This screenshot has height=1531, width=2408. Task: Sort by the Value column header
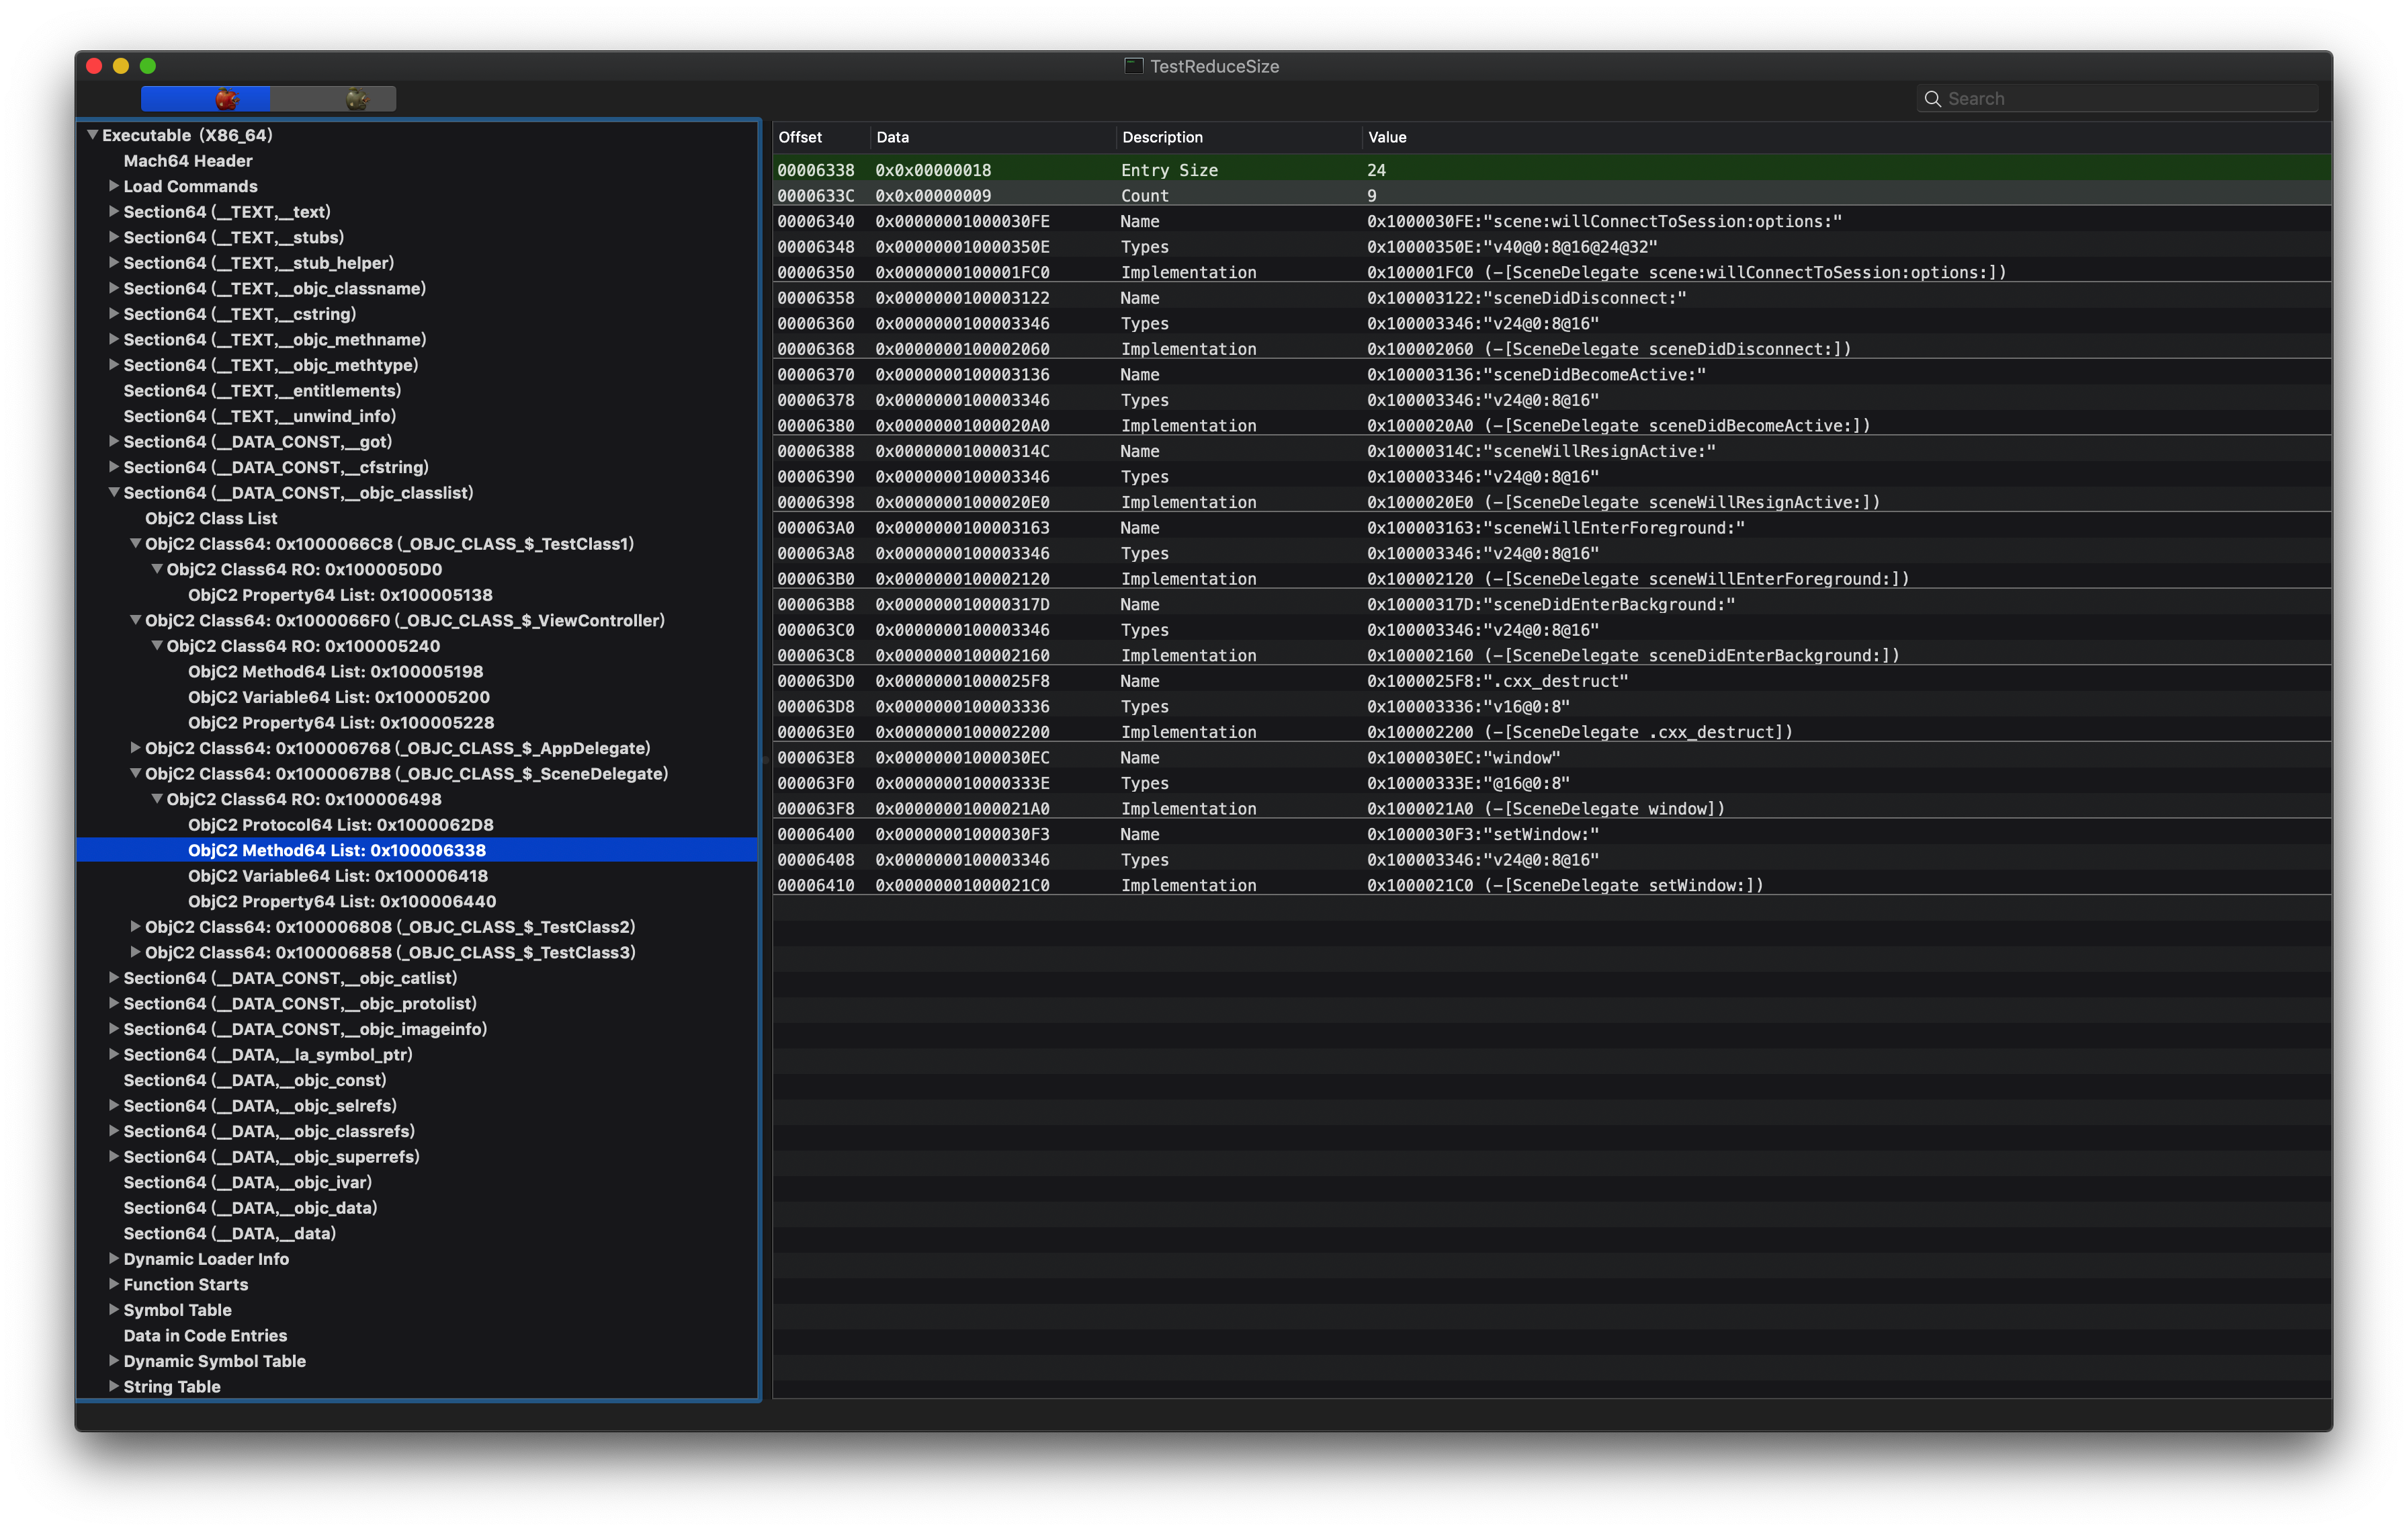point(1847,137)
